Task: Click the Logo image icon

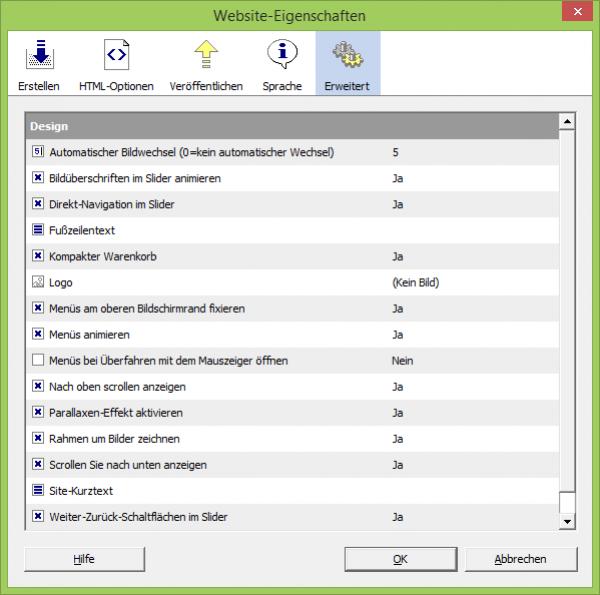Action: point(38,283)
